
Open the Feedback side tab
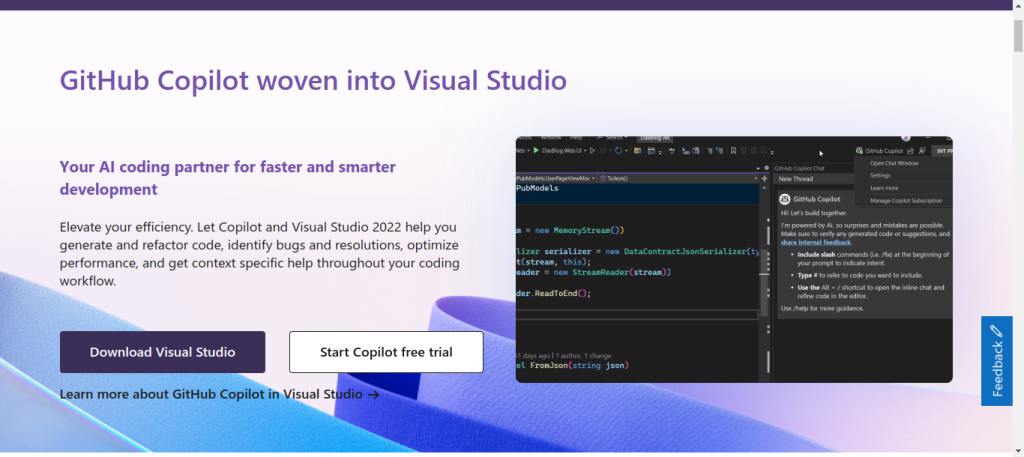(x=997, y=361)
